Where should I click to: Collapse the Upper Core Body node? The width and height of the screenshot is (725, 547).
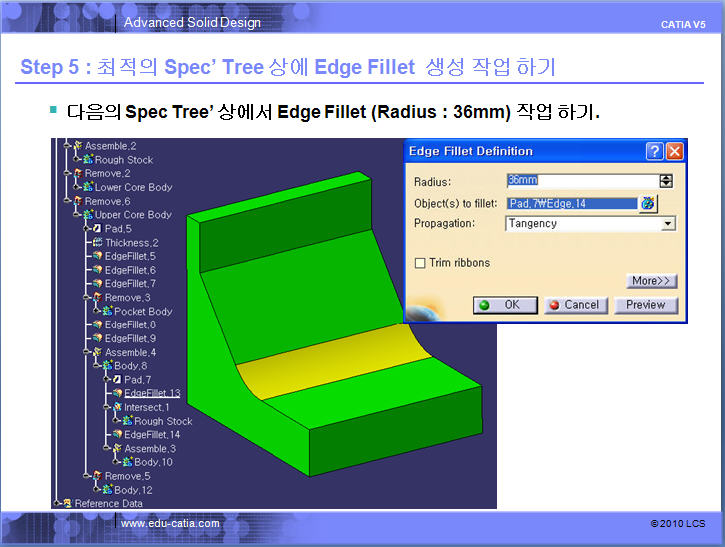[77, 215]
